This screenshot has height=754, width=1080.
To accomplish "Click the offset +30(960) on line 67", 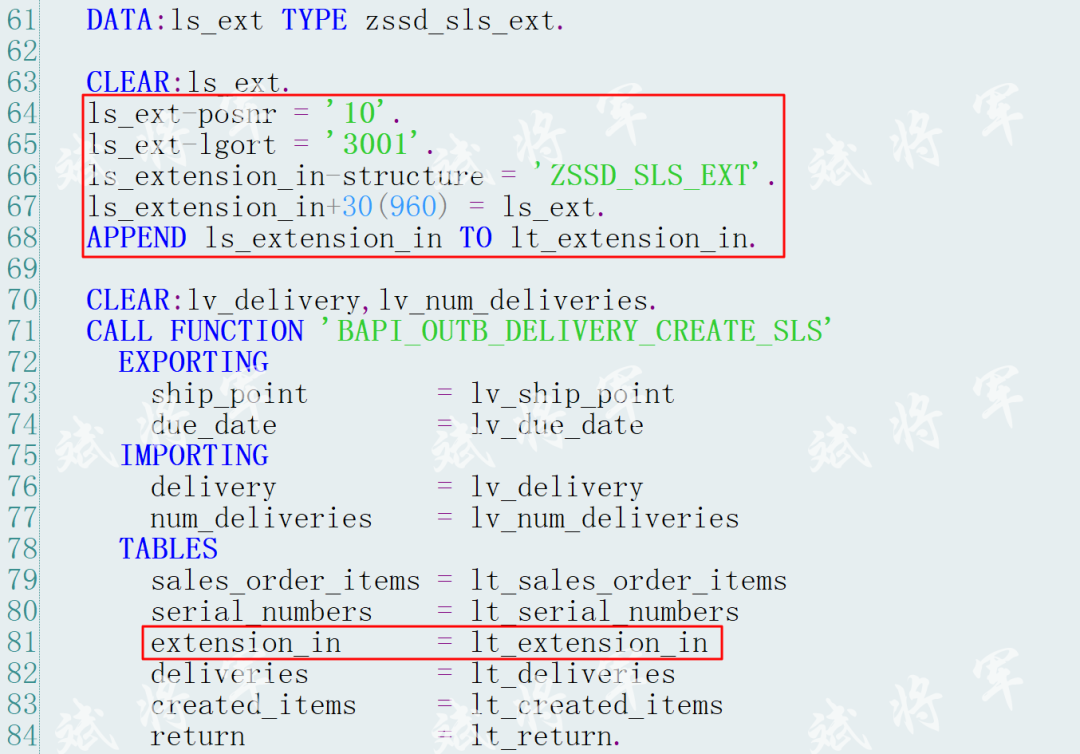I will (386, 207).
